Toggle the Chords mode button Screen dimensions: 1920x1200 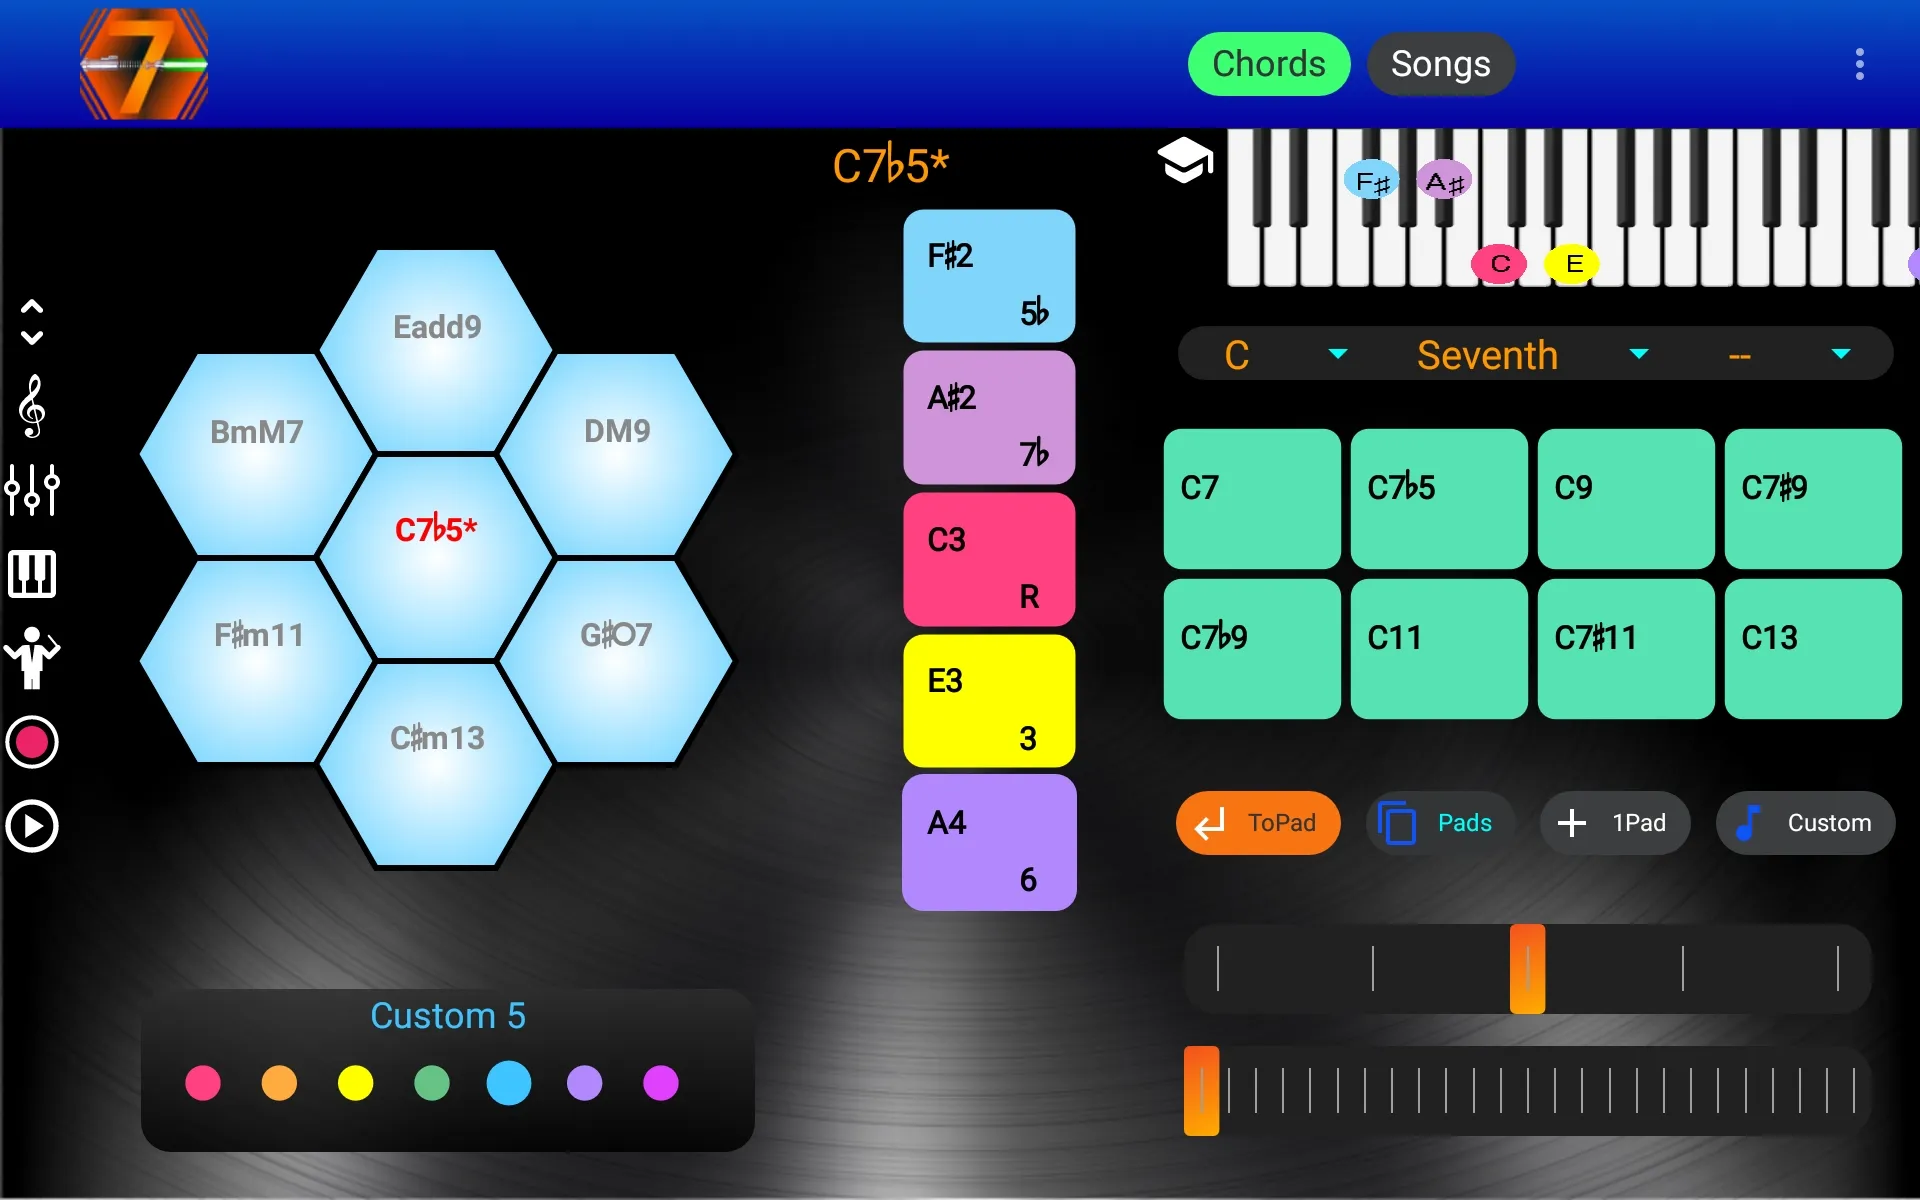[x=1268, y=64]
